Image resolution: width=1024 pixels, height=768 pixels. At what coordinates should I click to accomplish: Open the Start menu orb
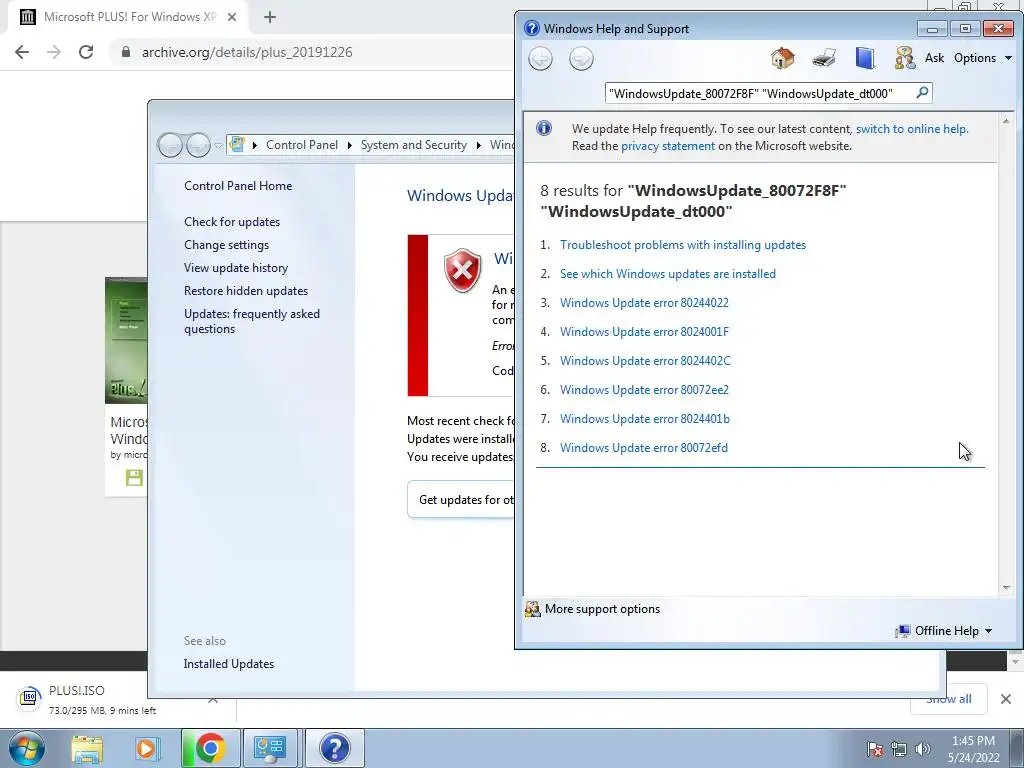click(x=27, y=748)
